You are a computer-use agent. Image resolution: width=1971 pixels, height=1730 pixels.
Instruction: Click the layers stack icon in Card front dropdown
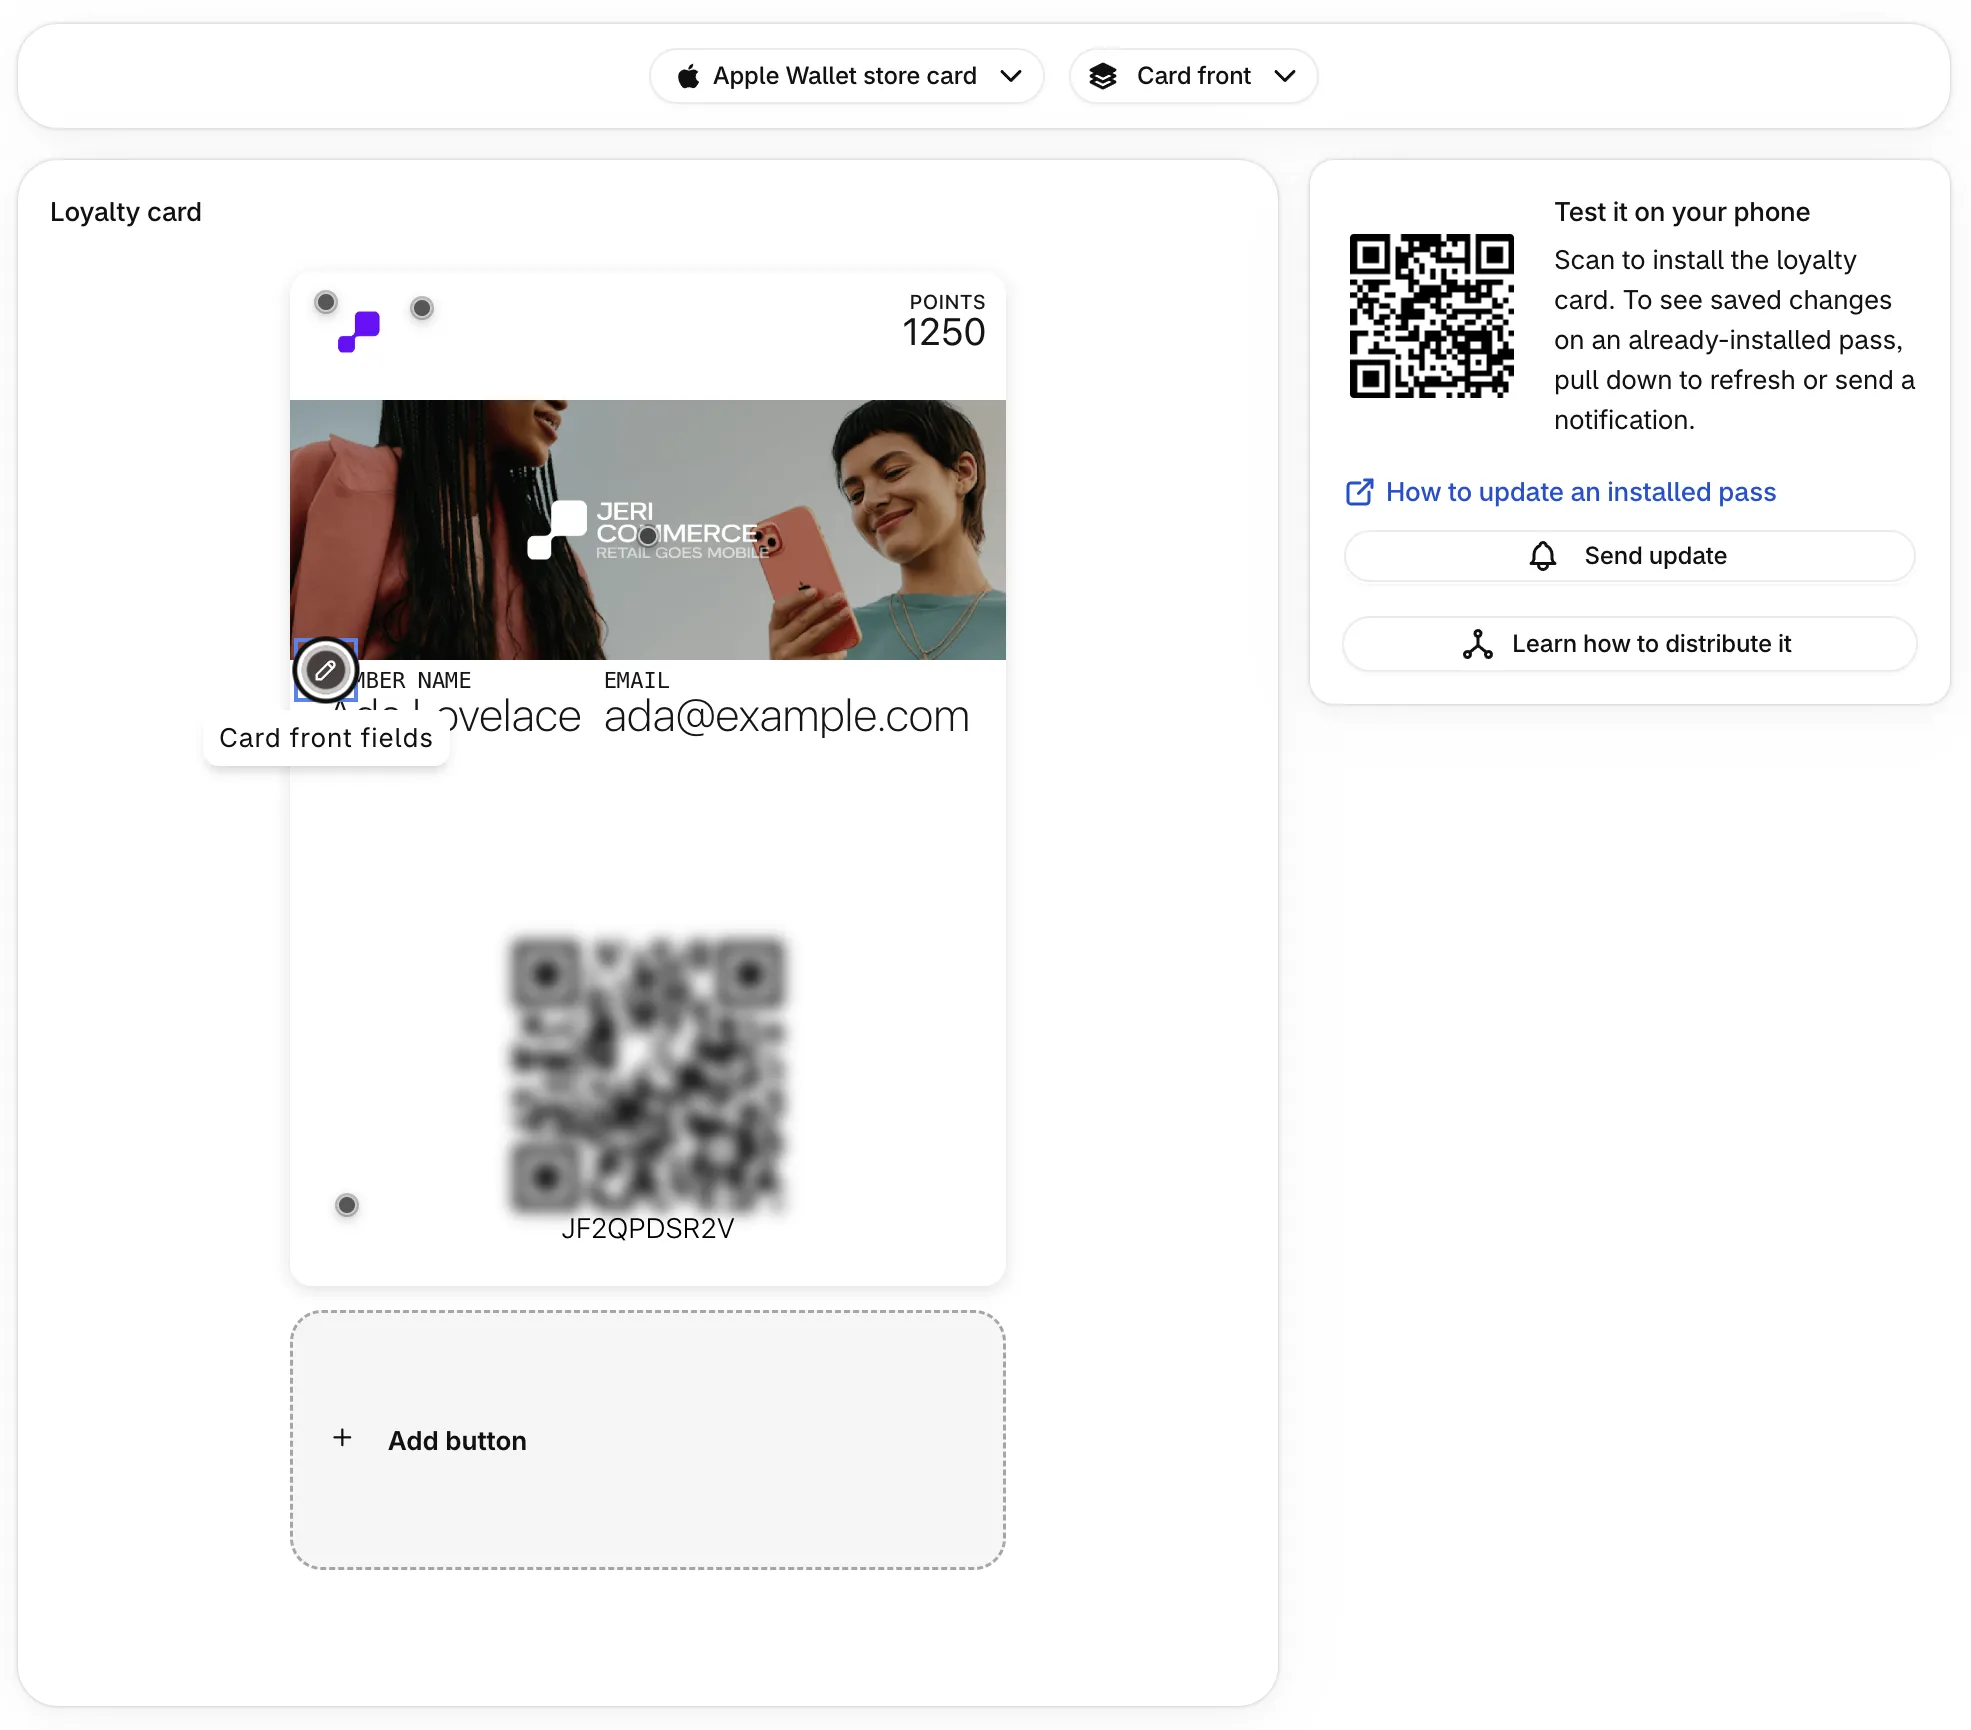pyautogui.click(x=1103, y=76)
